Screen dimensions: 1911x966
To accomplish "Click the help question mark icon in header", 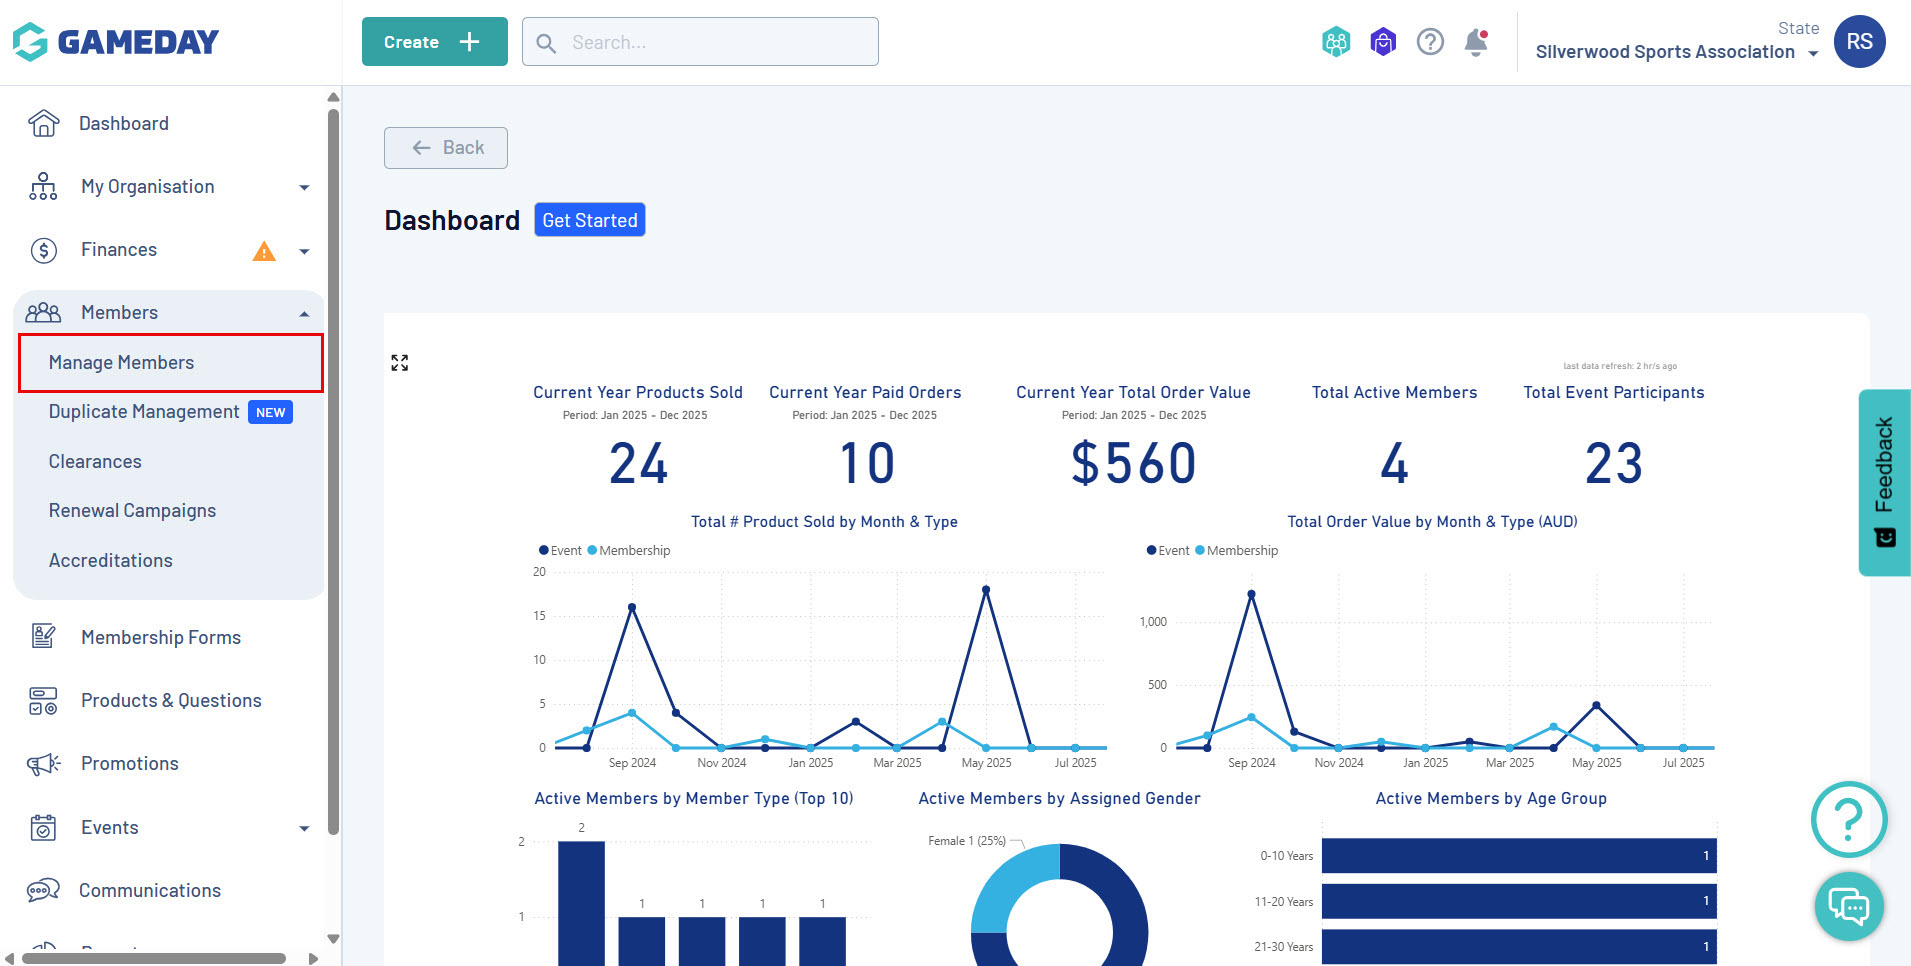I will (x=1430, y=42).
